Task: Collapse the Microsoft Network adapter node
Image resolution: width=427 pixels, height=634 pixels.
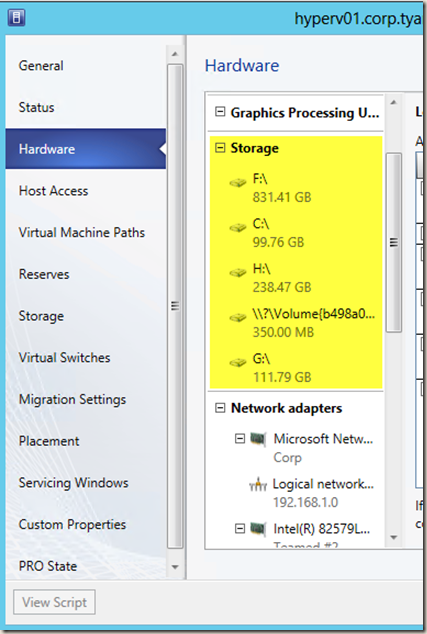Action: pyautogui.click(x=240, y=438)
